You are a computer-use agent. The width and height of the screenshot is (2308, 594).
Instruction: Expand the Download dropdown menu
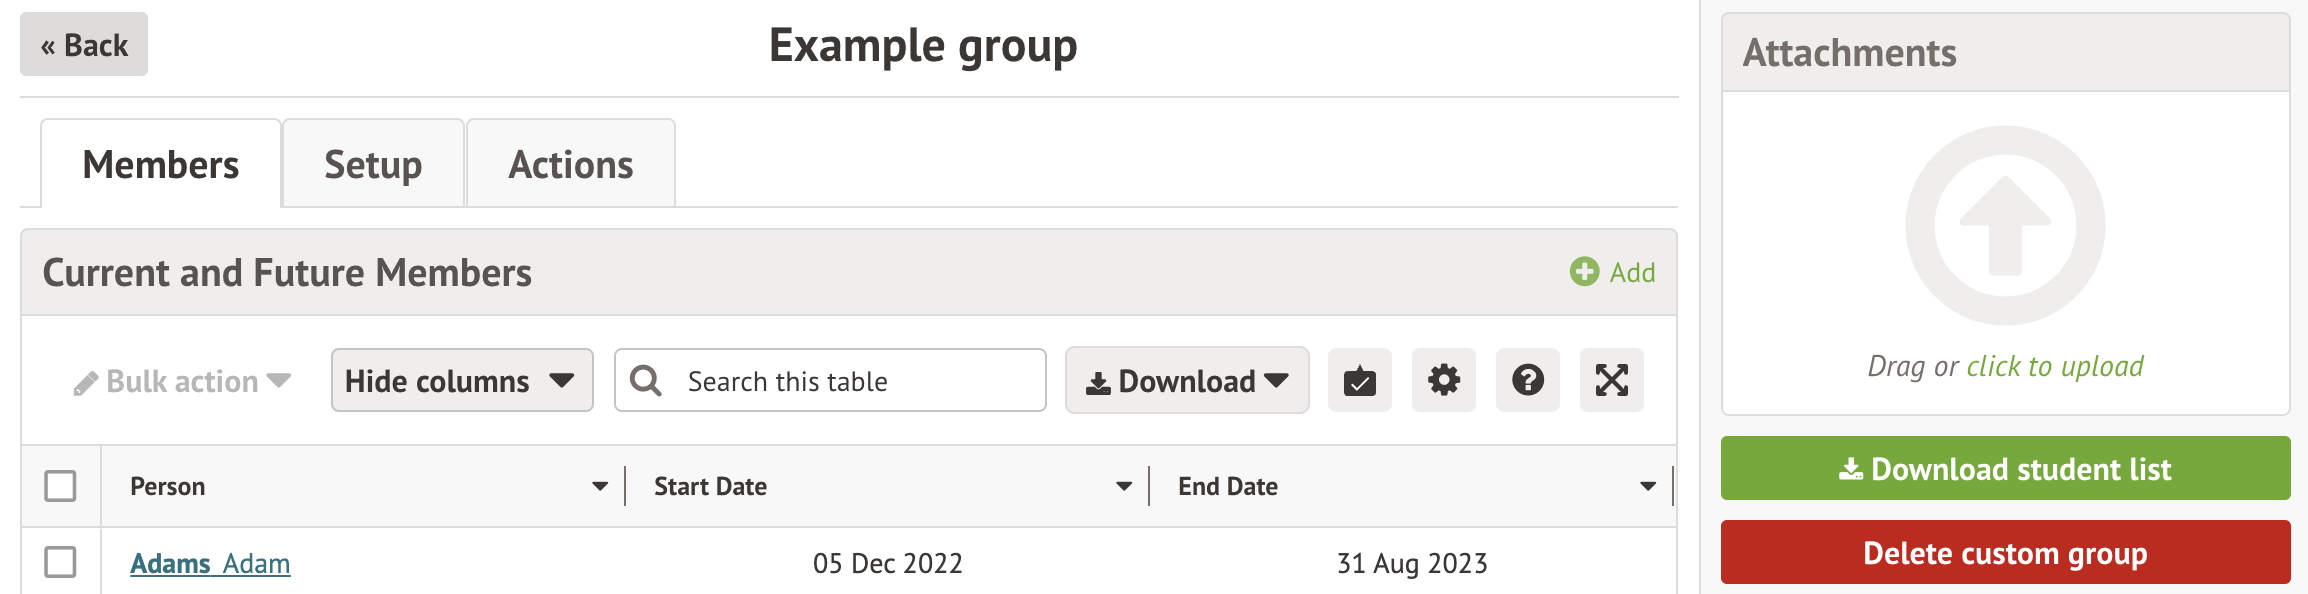click(1186, 381)
